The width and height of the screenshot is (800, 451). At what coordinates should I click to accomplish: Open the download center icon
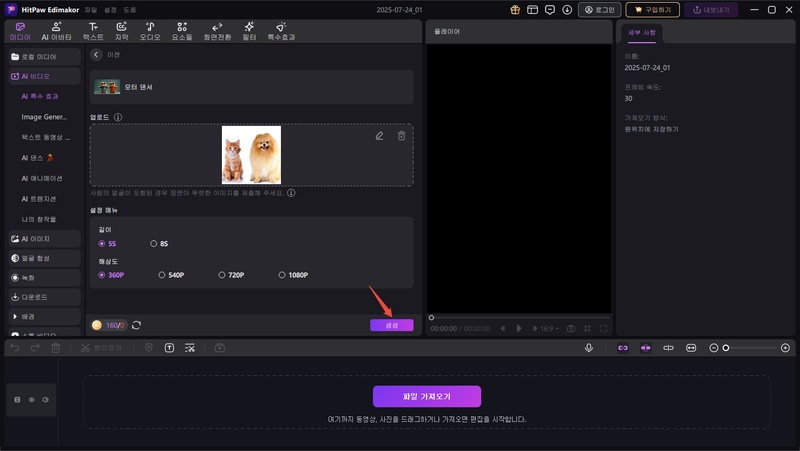point(567,10)
